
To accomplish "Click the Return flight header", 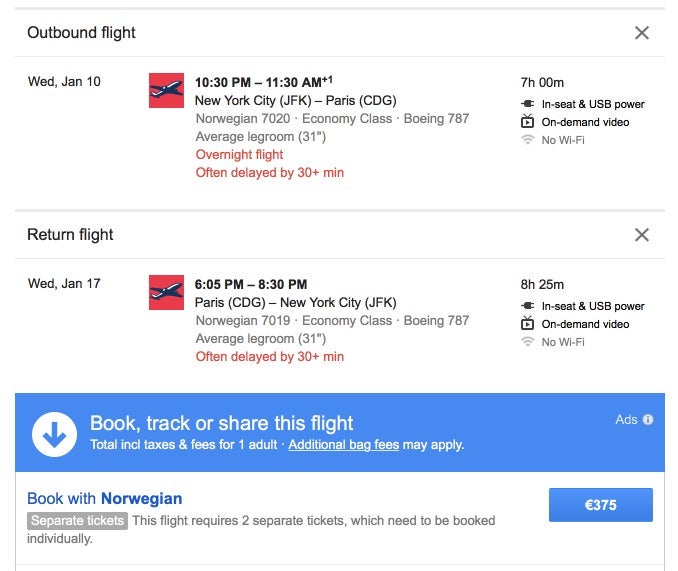I will tap(70, 235).
